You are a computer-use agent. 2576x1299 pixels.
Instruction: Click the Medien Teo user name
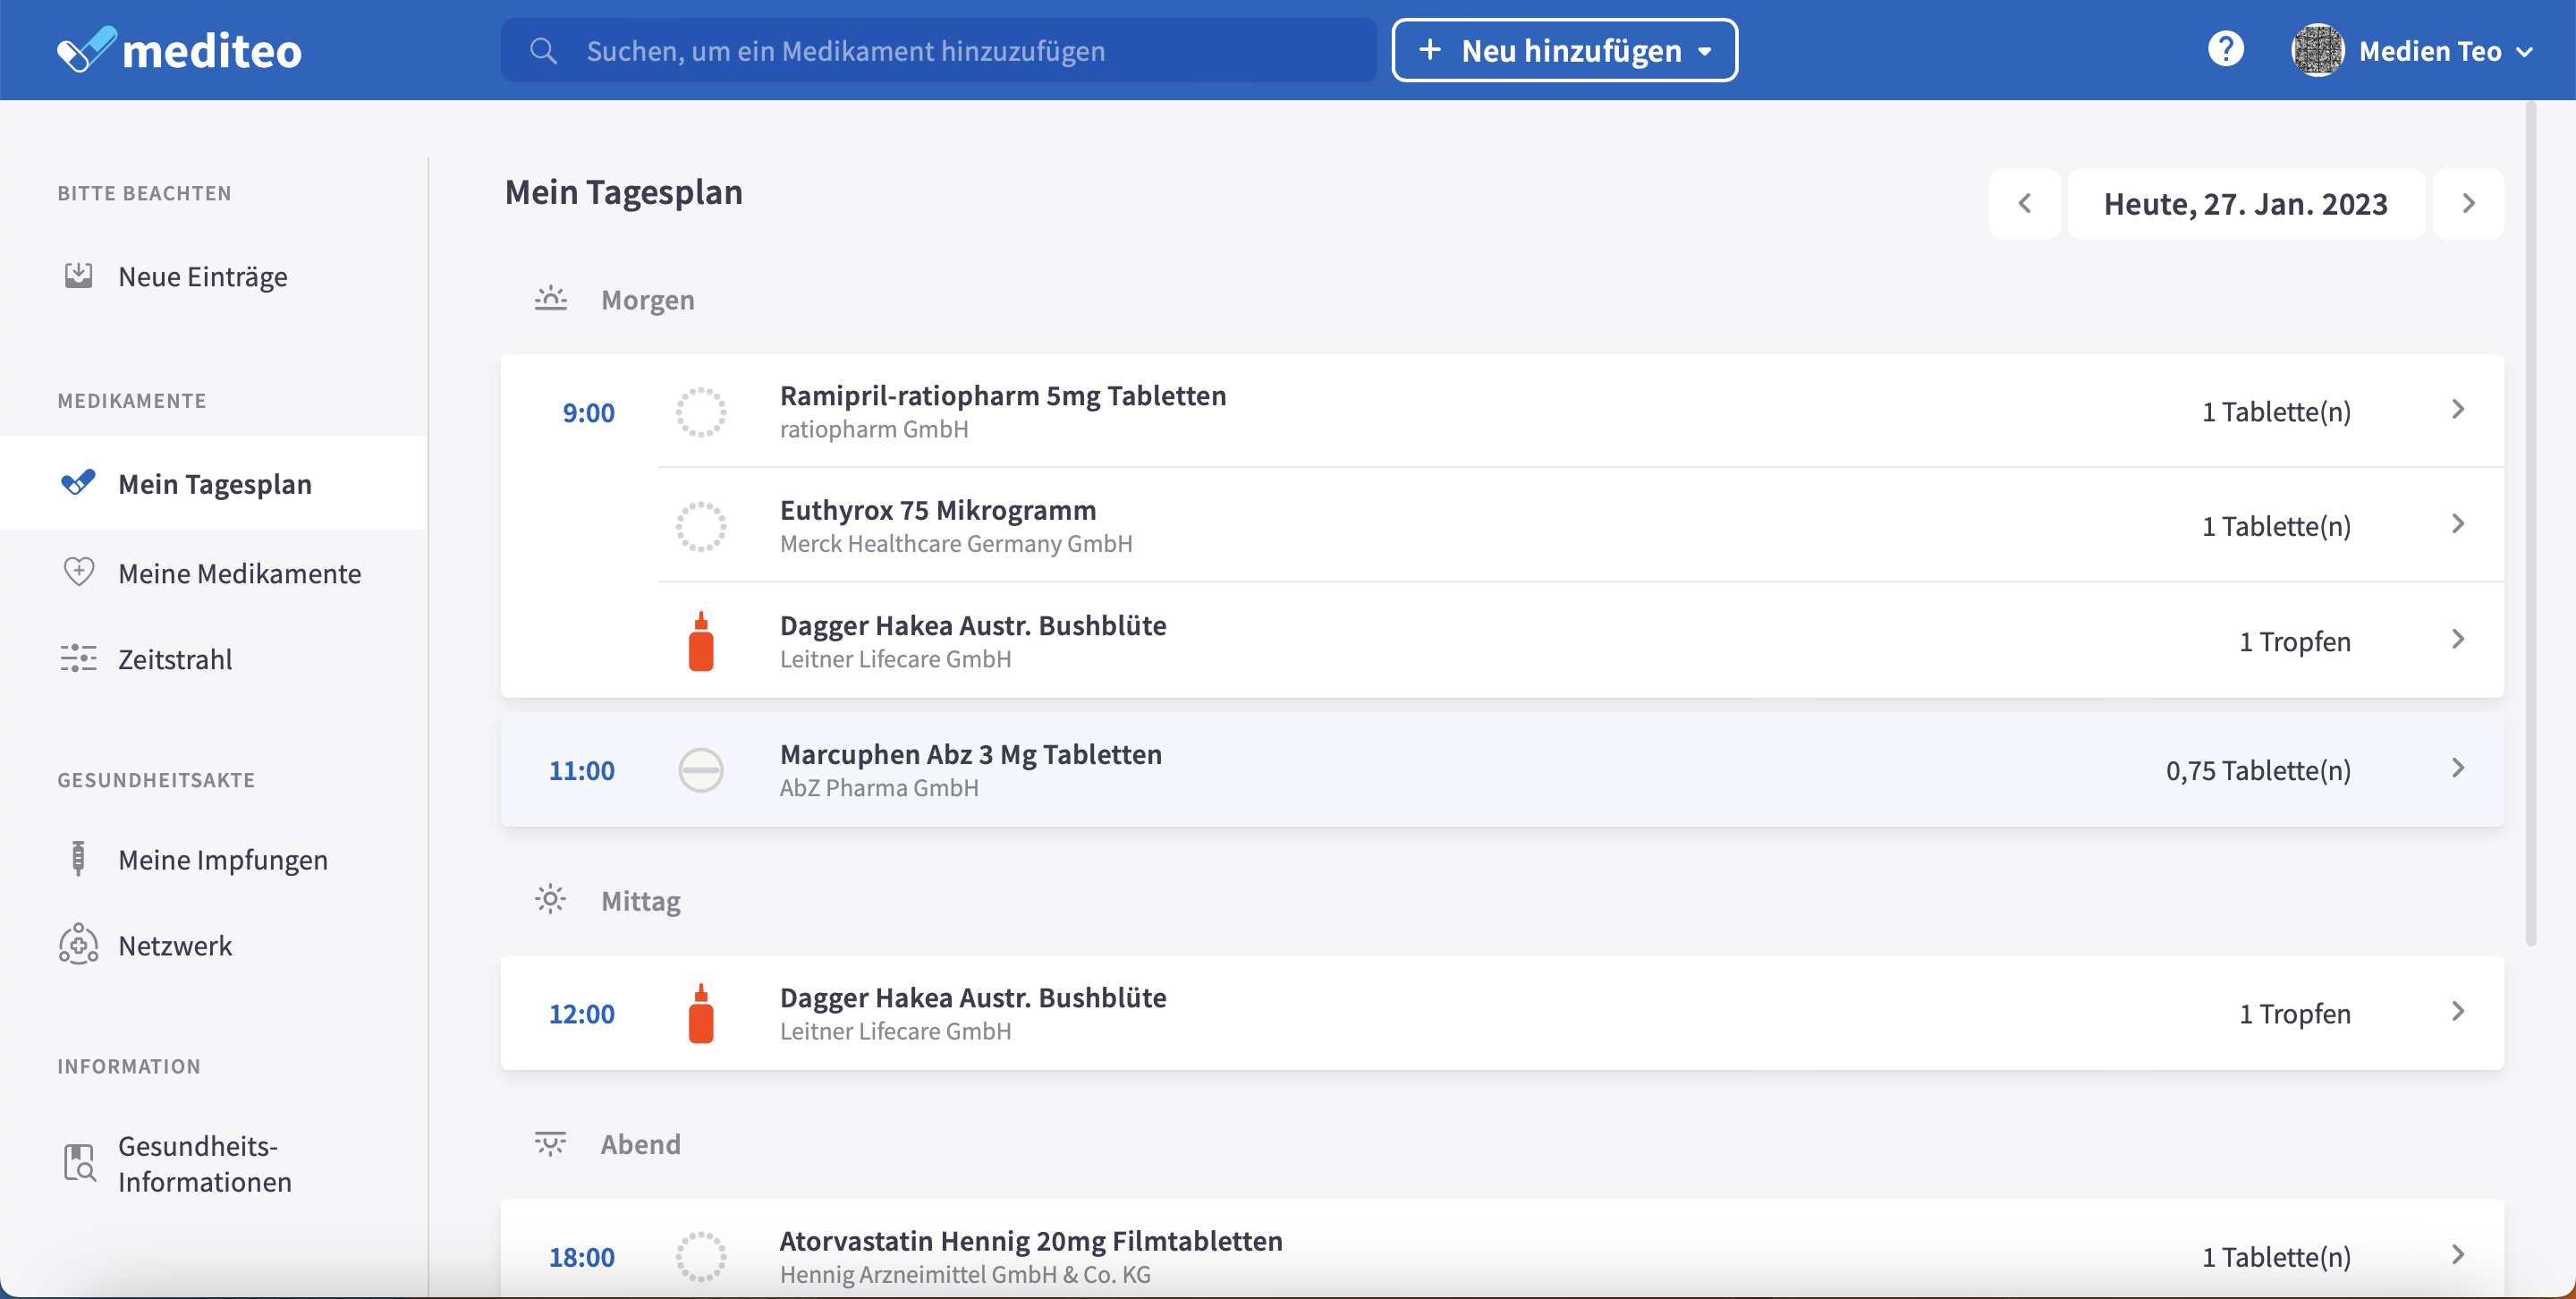[2430, 51]
